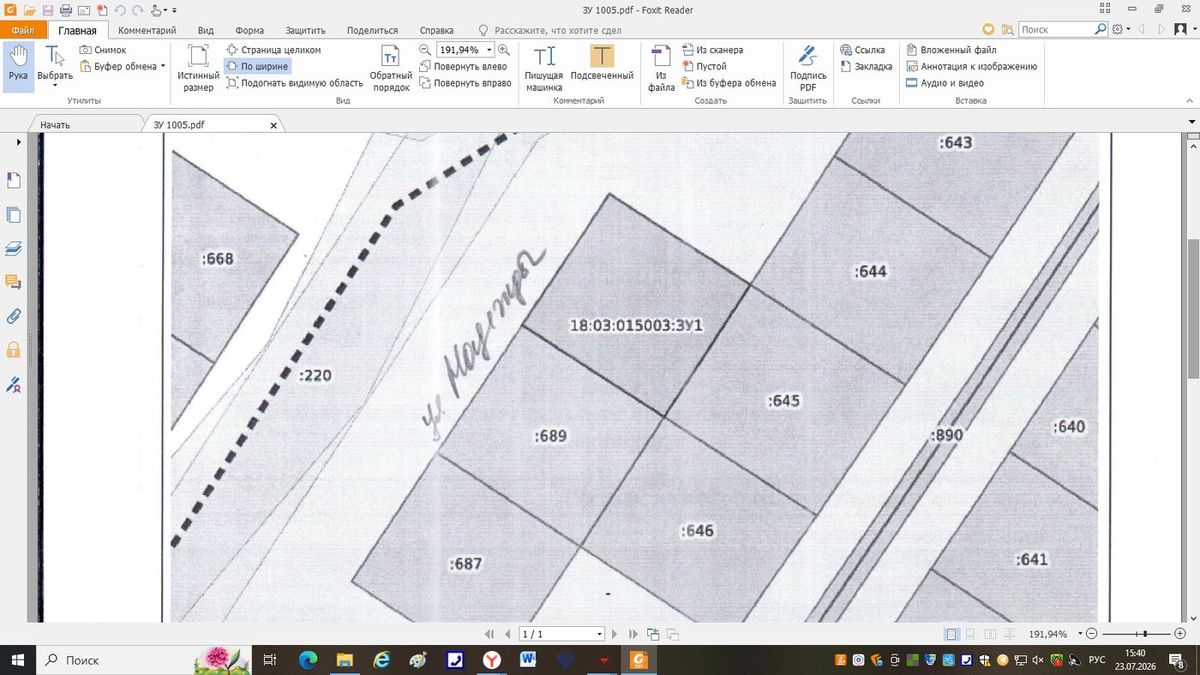The height and width of the screenshot is (675, 1200).
Task: Open the Подпись PDF signing tool
Action: (808, 68)
